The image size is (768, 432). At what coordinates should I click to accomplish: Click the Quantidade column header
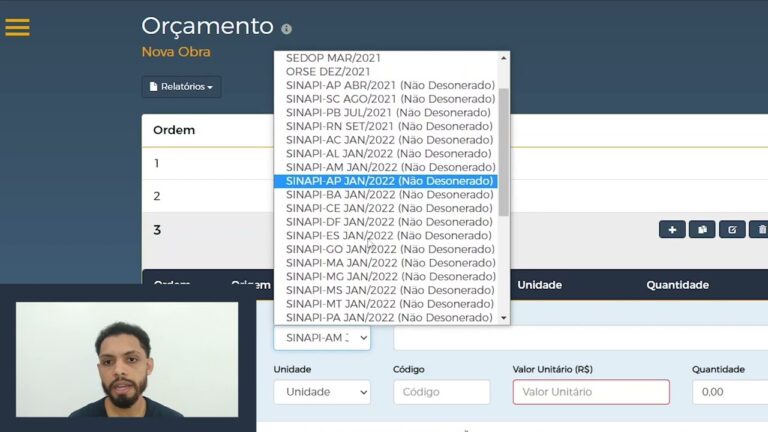click(677, 285)
